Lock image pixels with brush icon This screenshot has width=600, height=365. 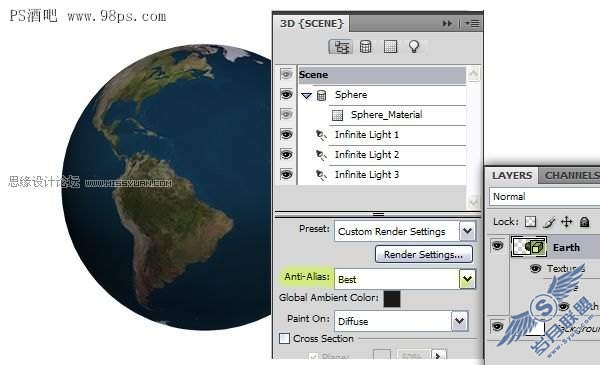click(x=549, y=222)
